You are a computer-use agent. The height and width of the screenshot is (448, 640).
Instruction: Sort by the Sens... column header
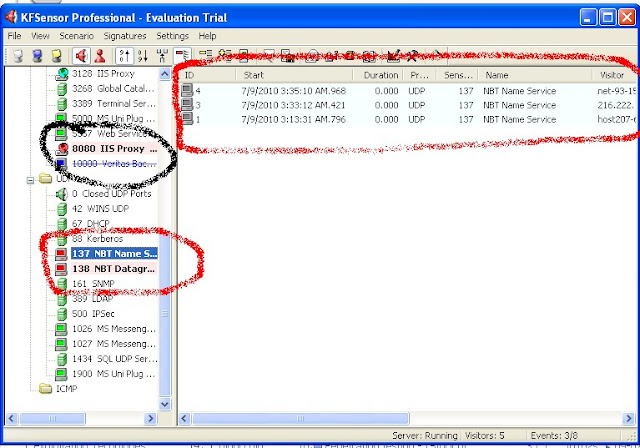click(457, 75)
